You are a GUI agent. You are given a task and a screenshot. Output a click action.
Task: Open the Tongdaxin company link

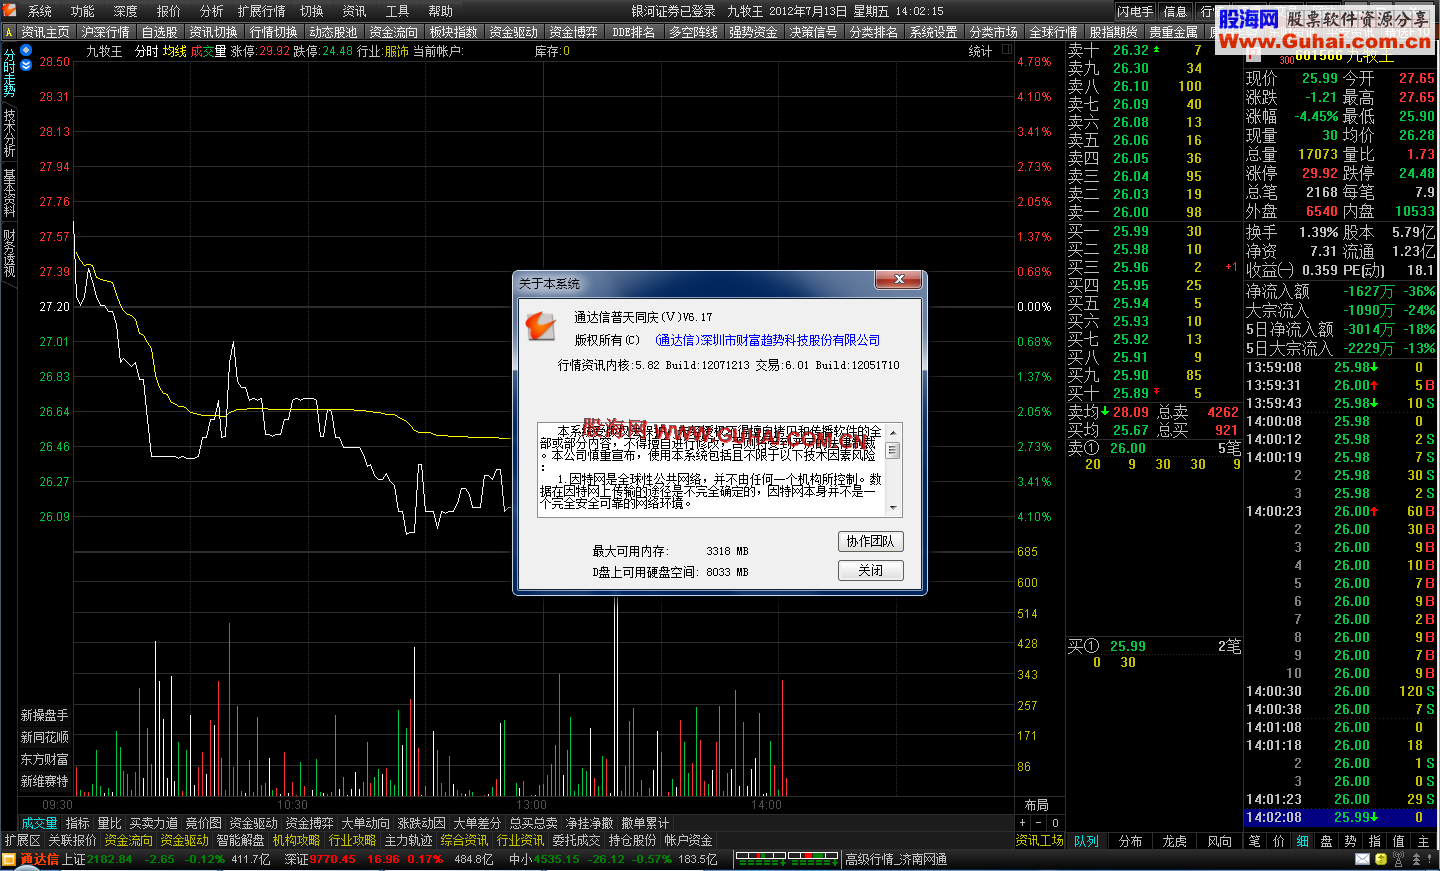click(768, 340)
